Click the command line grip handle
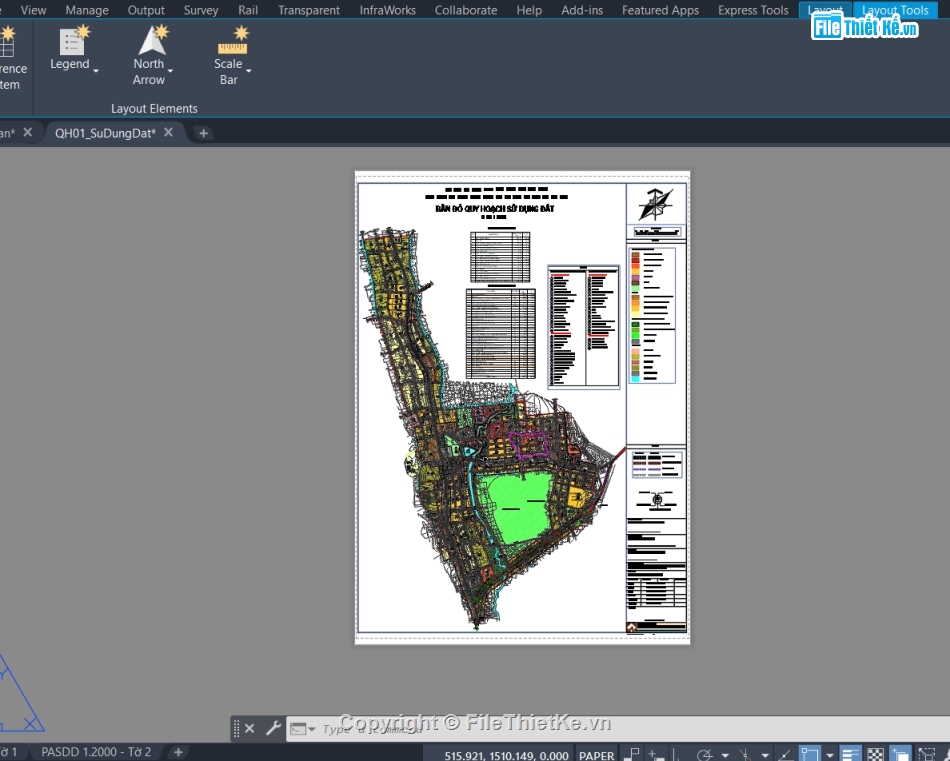The width and height of the screenshot is (950, 761). click(236, 728)
